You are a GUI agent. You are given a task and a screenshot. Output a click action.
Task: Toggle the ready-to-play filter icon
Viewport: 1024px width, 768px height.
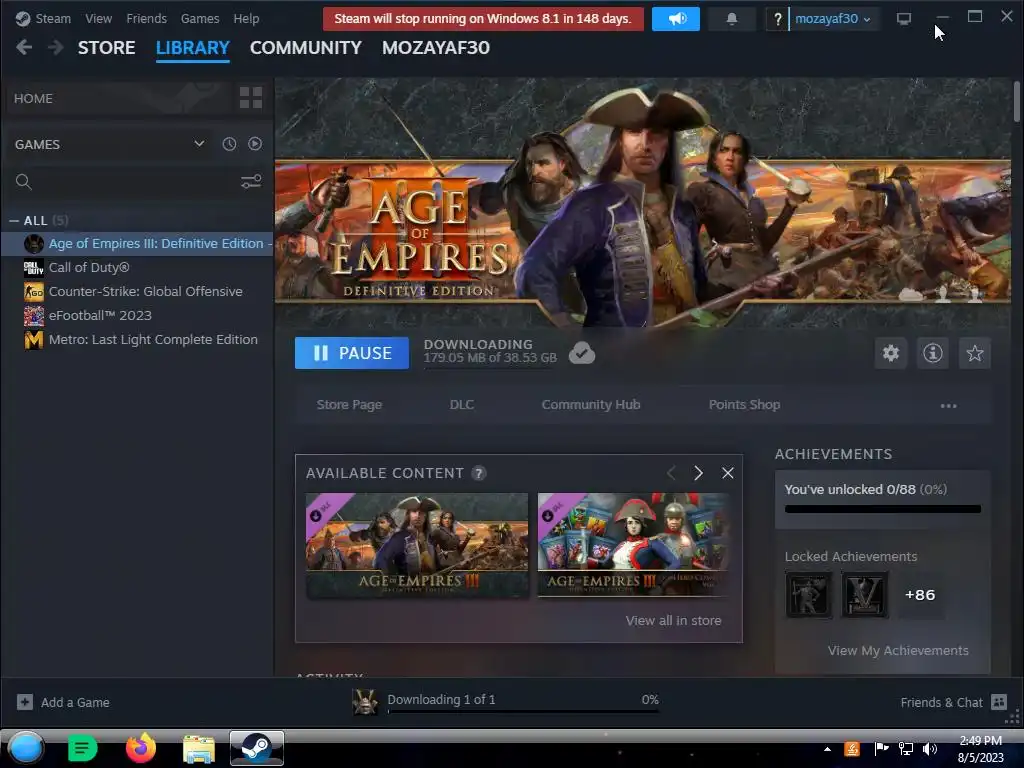point(255,144)
